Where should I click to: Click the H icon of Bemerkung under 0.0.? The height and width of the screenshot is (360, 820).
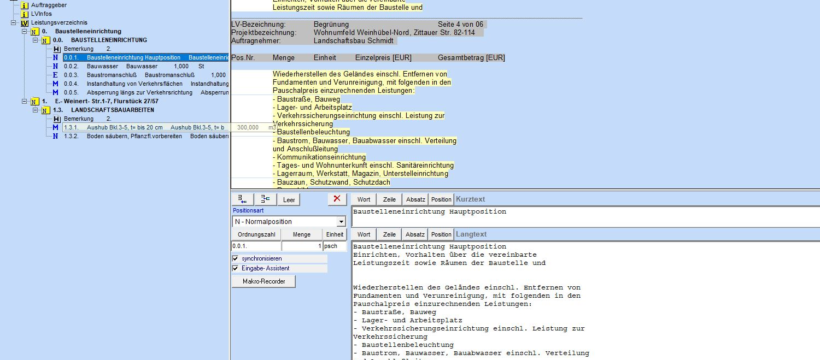point(56,49)
